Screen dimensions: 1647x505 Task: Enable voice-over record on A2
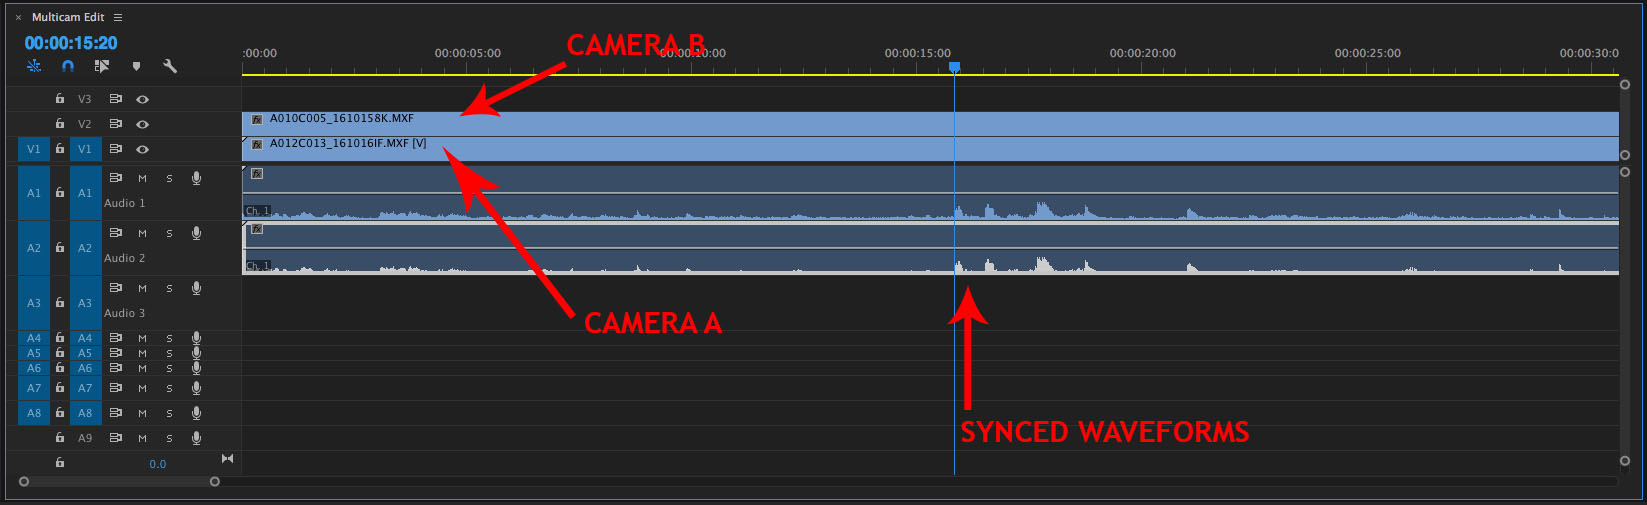196,233
